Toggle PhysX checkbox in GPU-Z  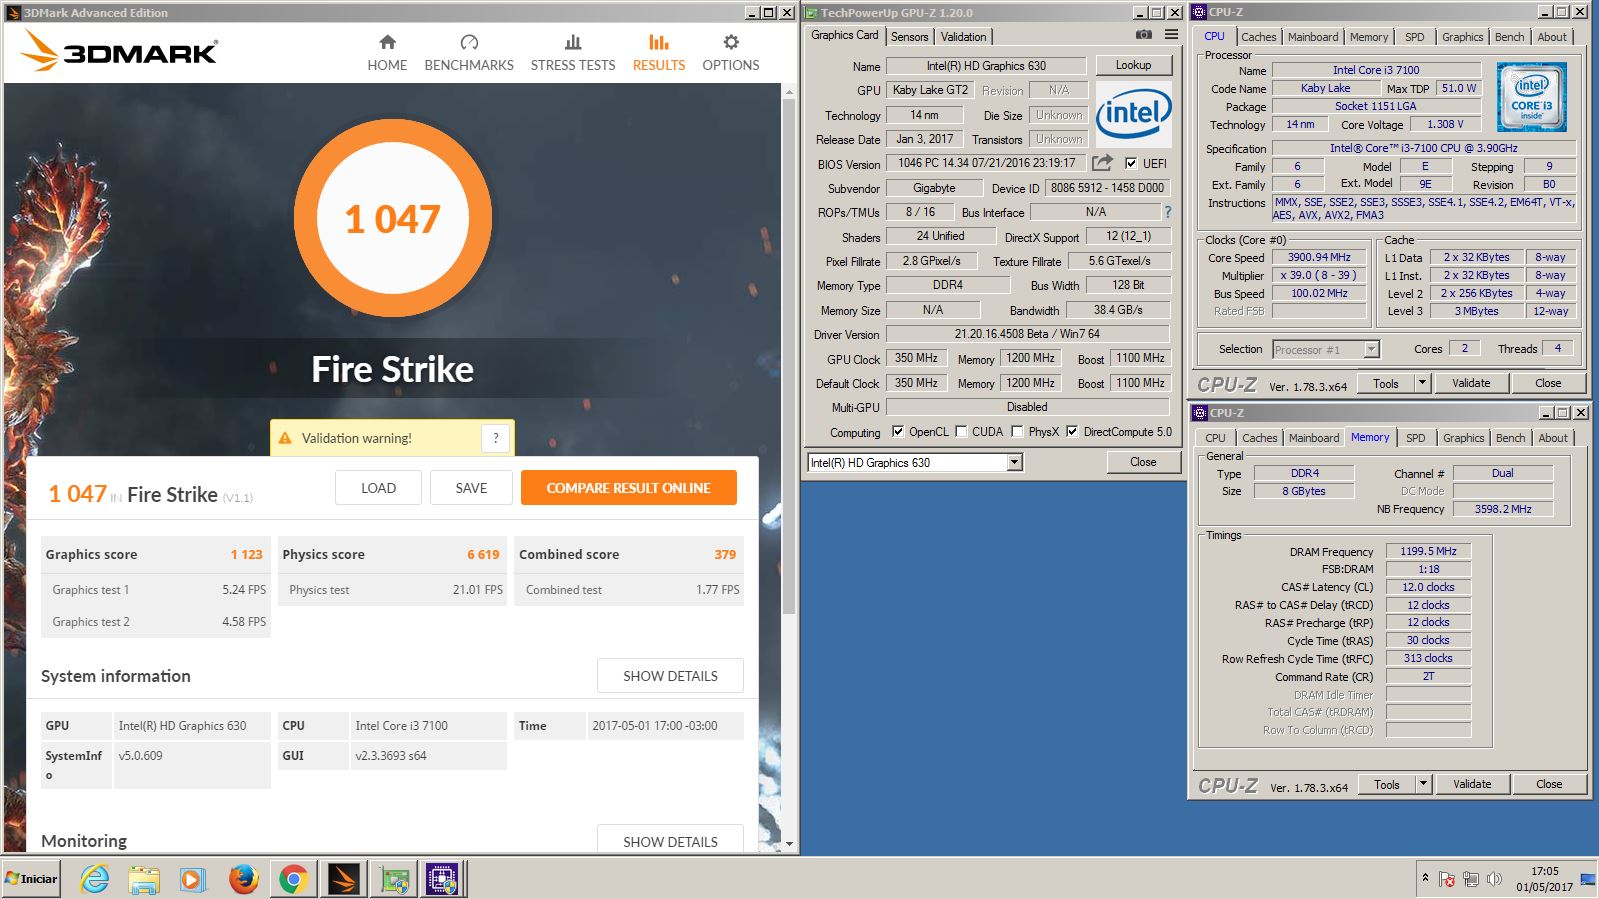[1017, 432]
